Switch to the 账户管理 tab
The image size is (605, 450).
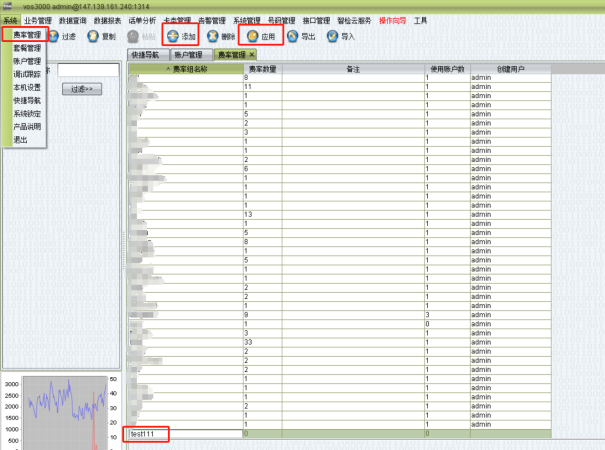(x=187, y=55)
